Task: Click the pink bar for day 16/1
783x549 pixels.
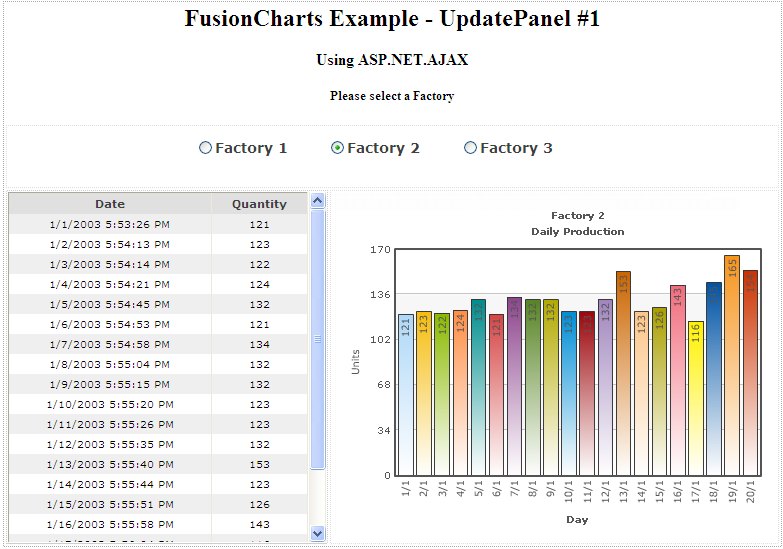Action: 678,380
